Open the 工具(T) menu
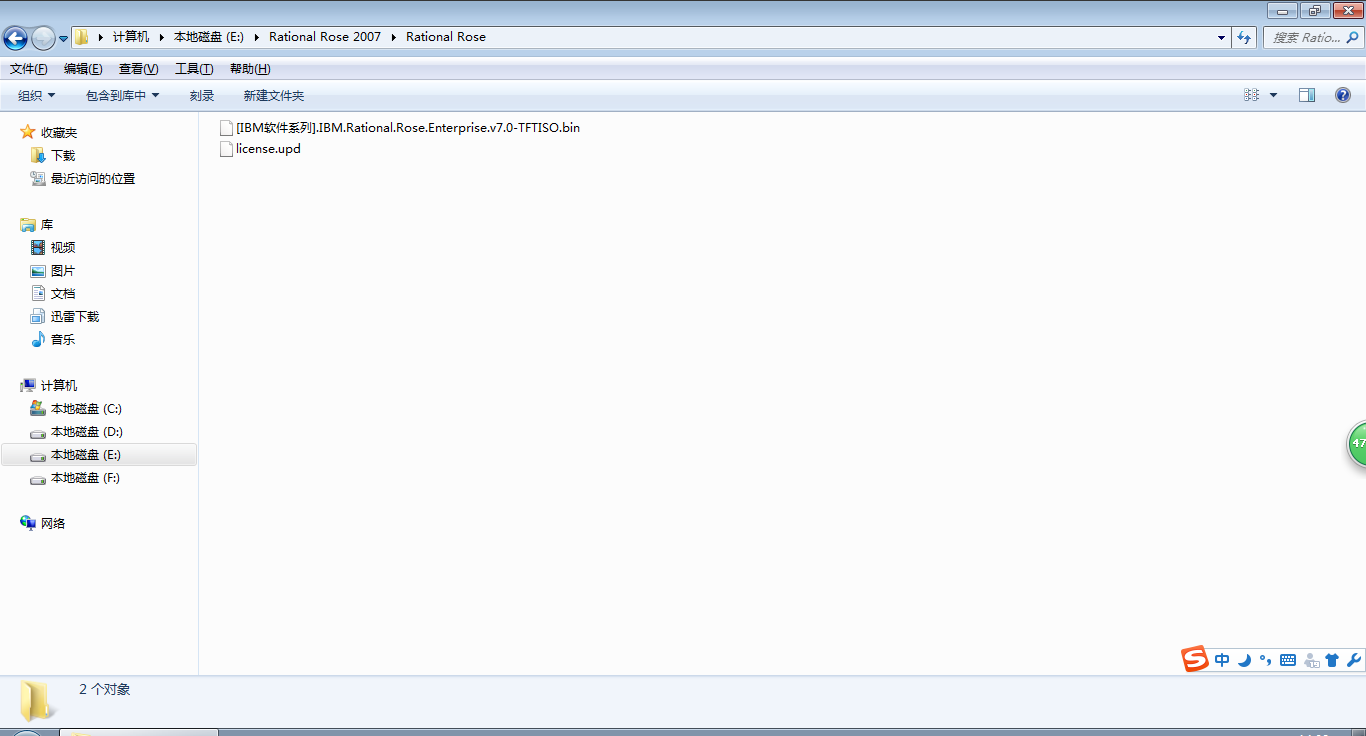This screenshot has height=736, width=1366. pyautogui.click(x=194, y=69)
